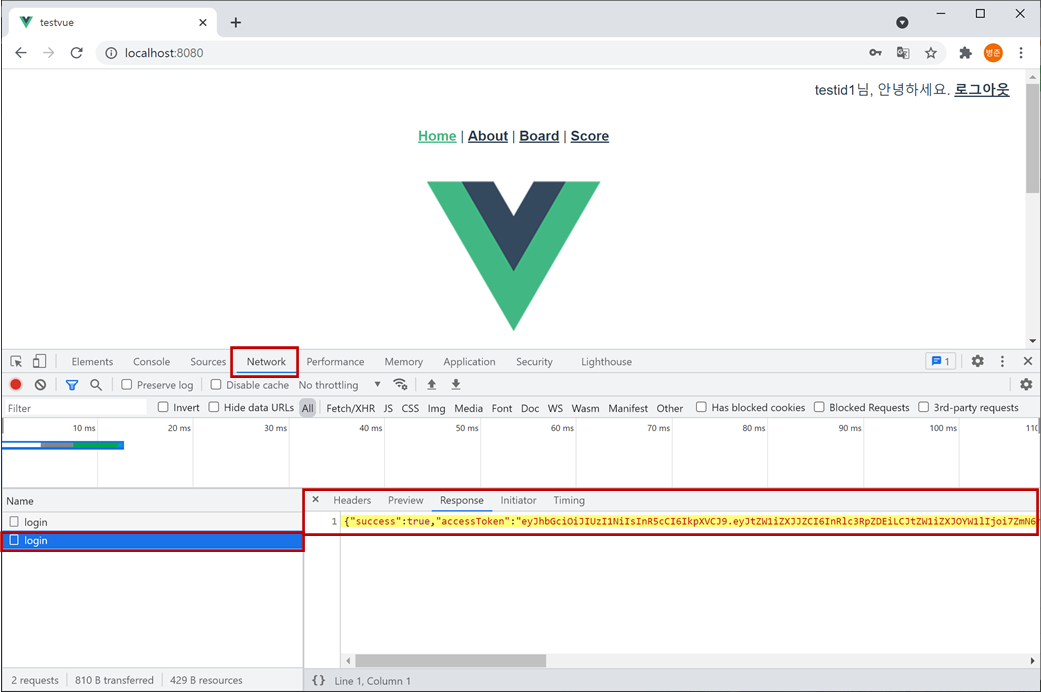Open a new browser tab
This screenshot has width=1041, height=692.
coord(236,23)
